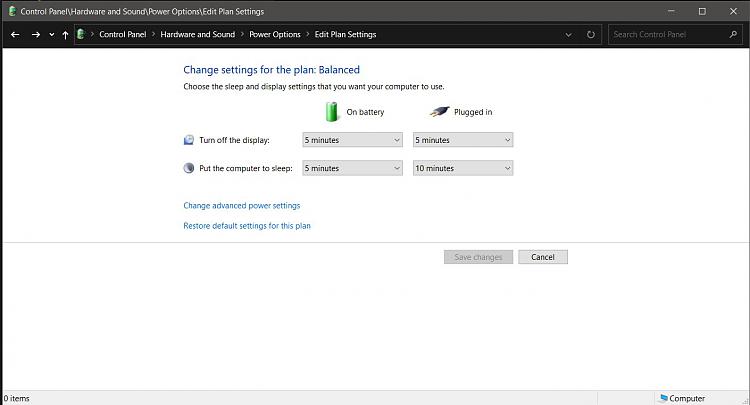Click the 'On battery' column label
Screen dimensions: 750x405
tap(365, 112)
